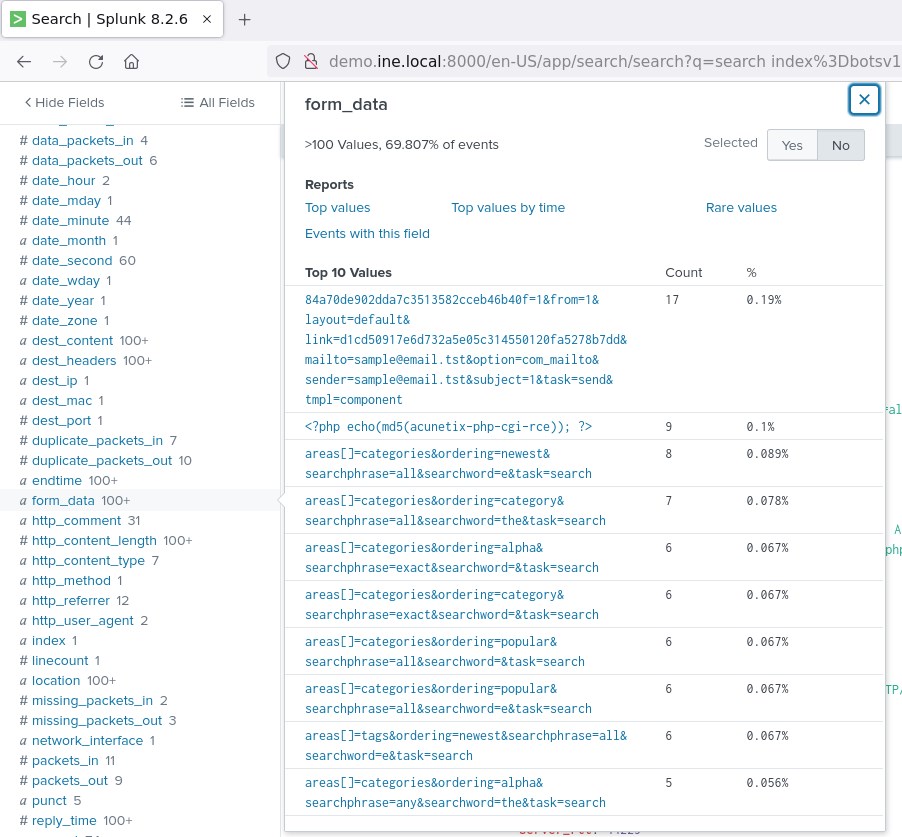Open index field summary

pos(48,640)
